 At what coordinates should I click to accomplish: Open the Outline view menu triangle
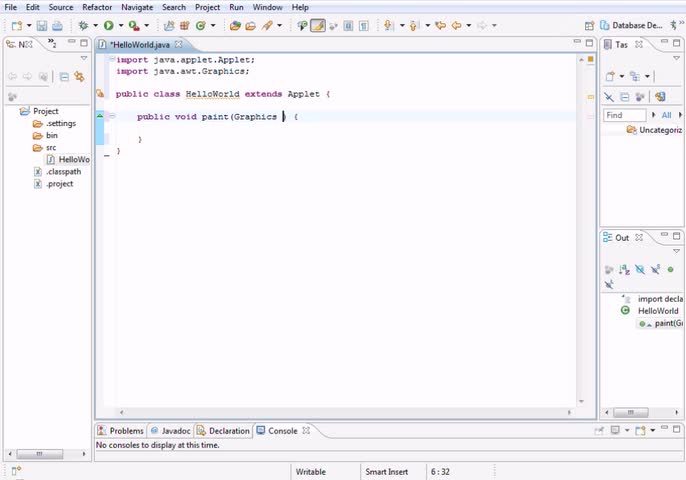tap(676, 251)
